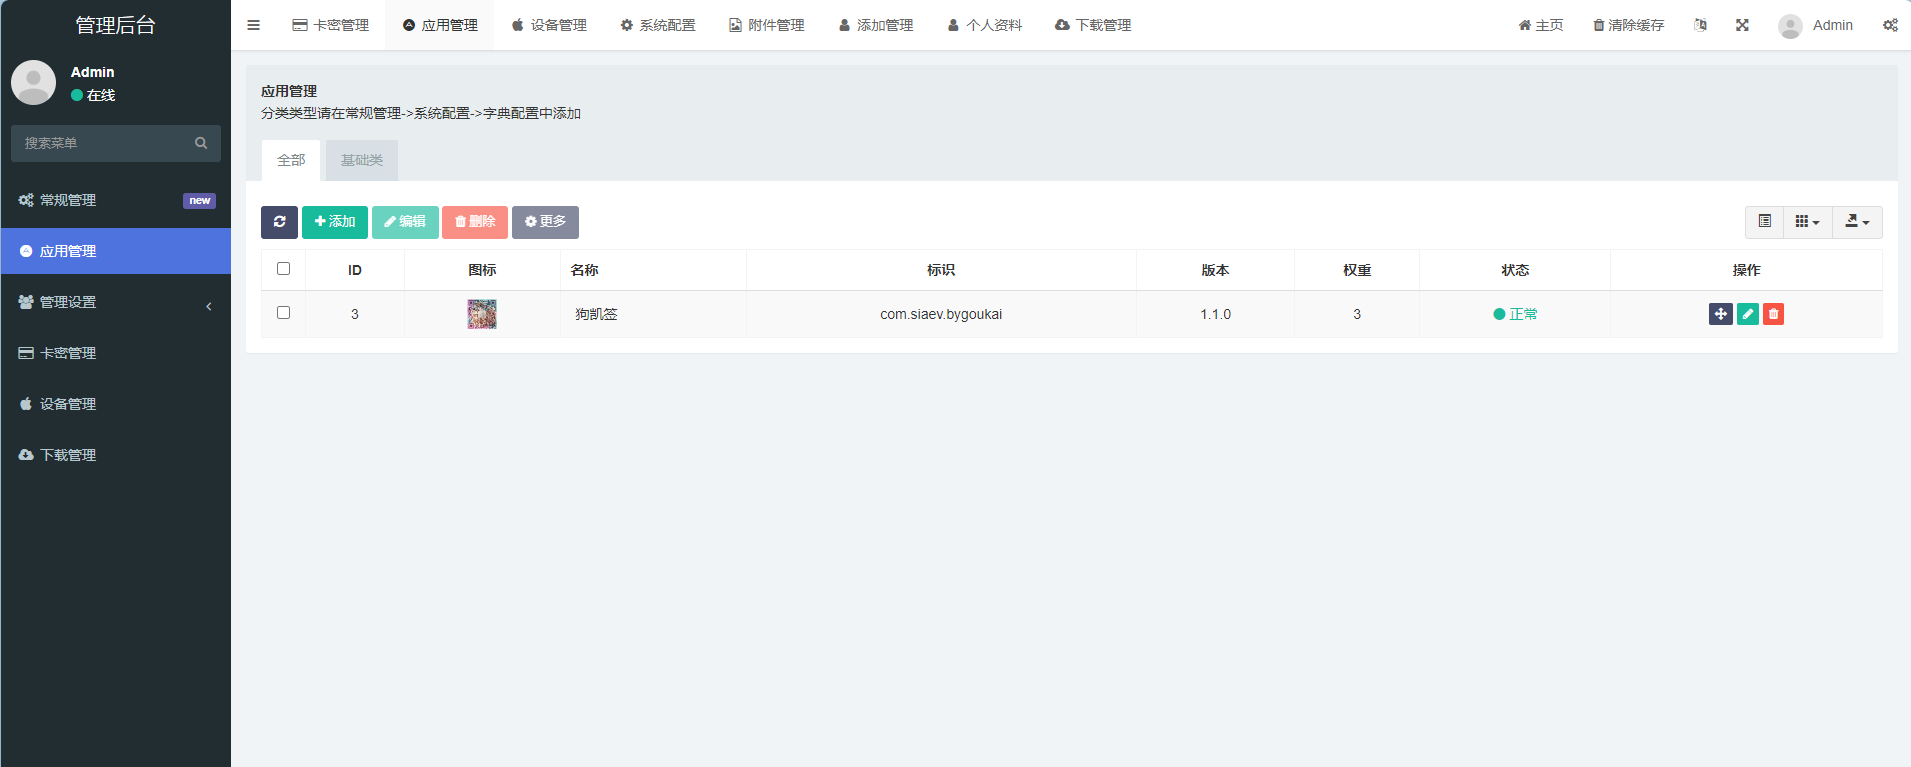This screenshot has height=767, width=1911.
Task: Open the 设备管理 top tab
Action: pyautogui.click(x=549, y=25)
